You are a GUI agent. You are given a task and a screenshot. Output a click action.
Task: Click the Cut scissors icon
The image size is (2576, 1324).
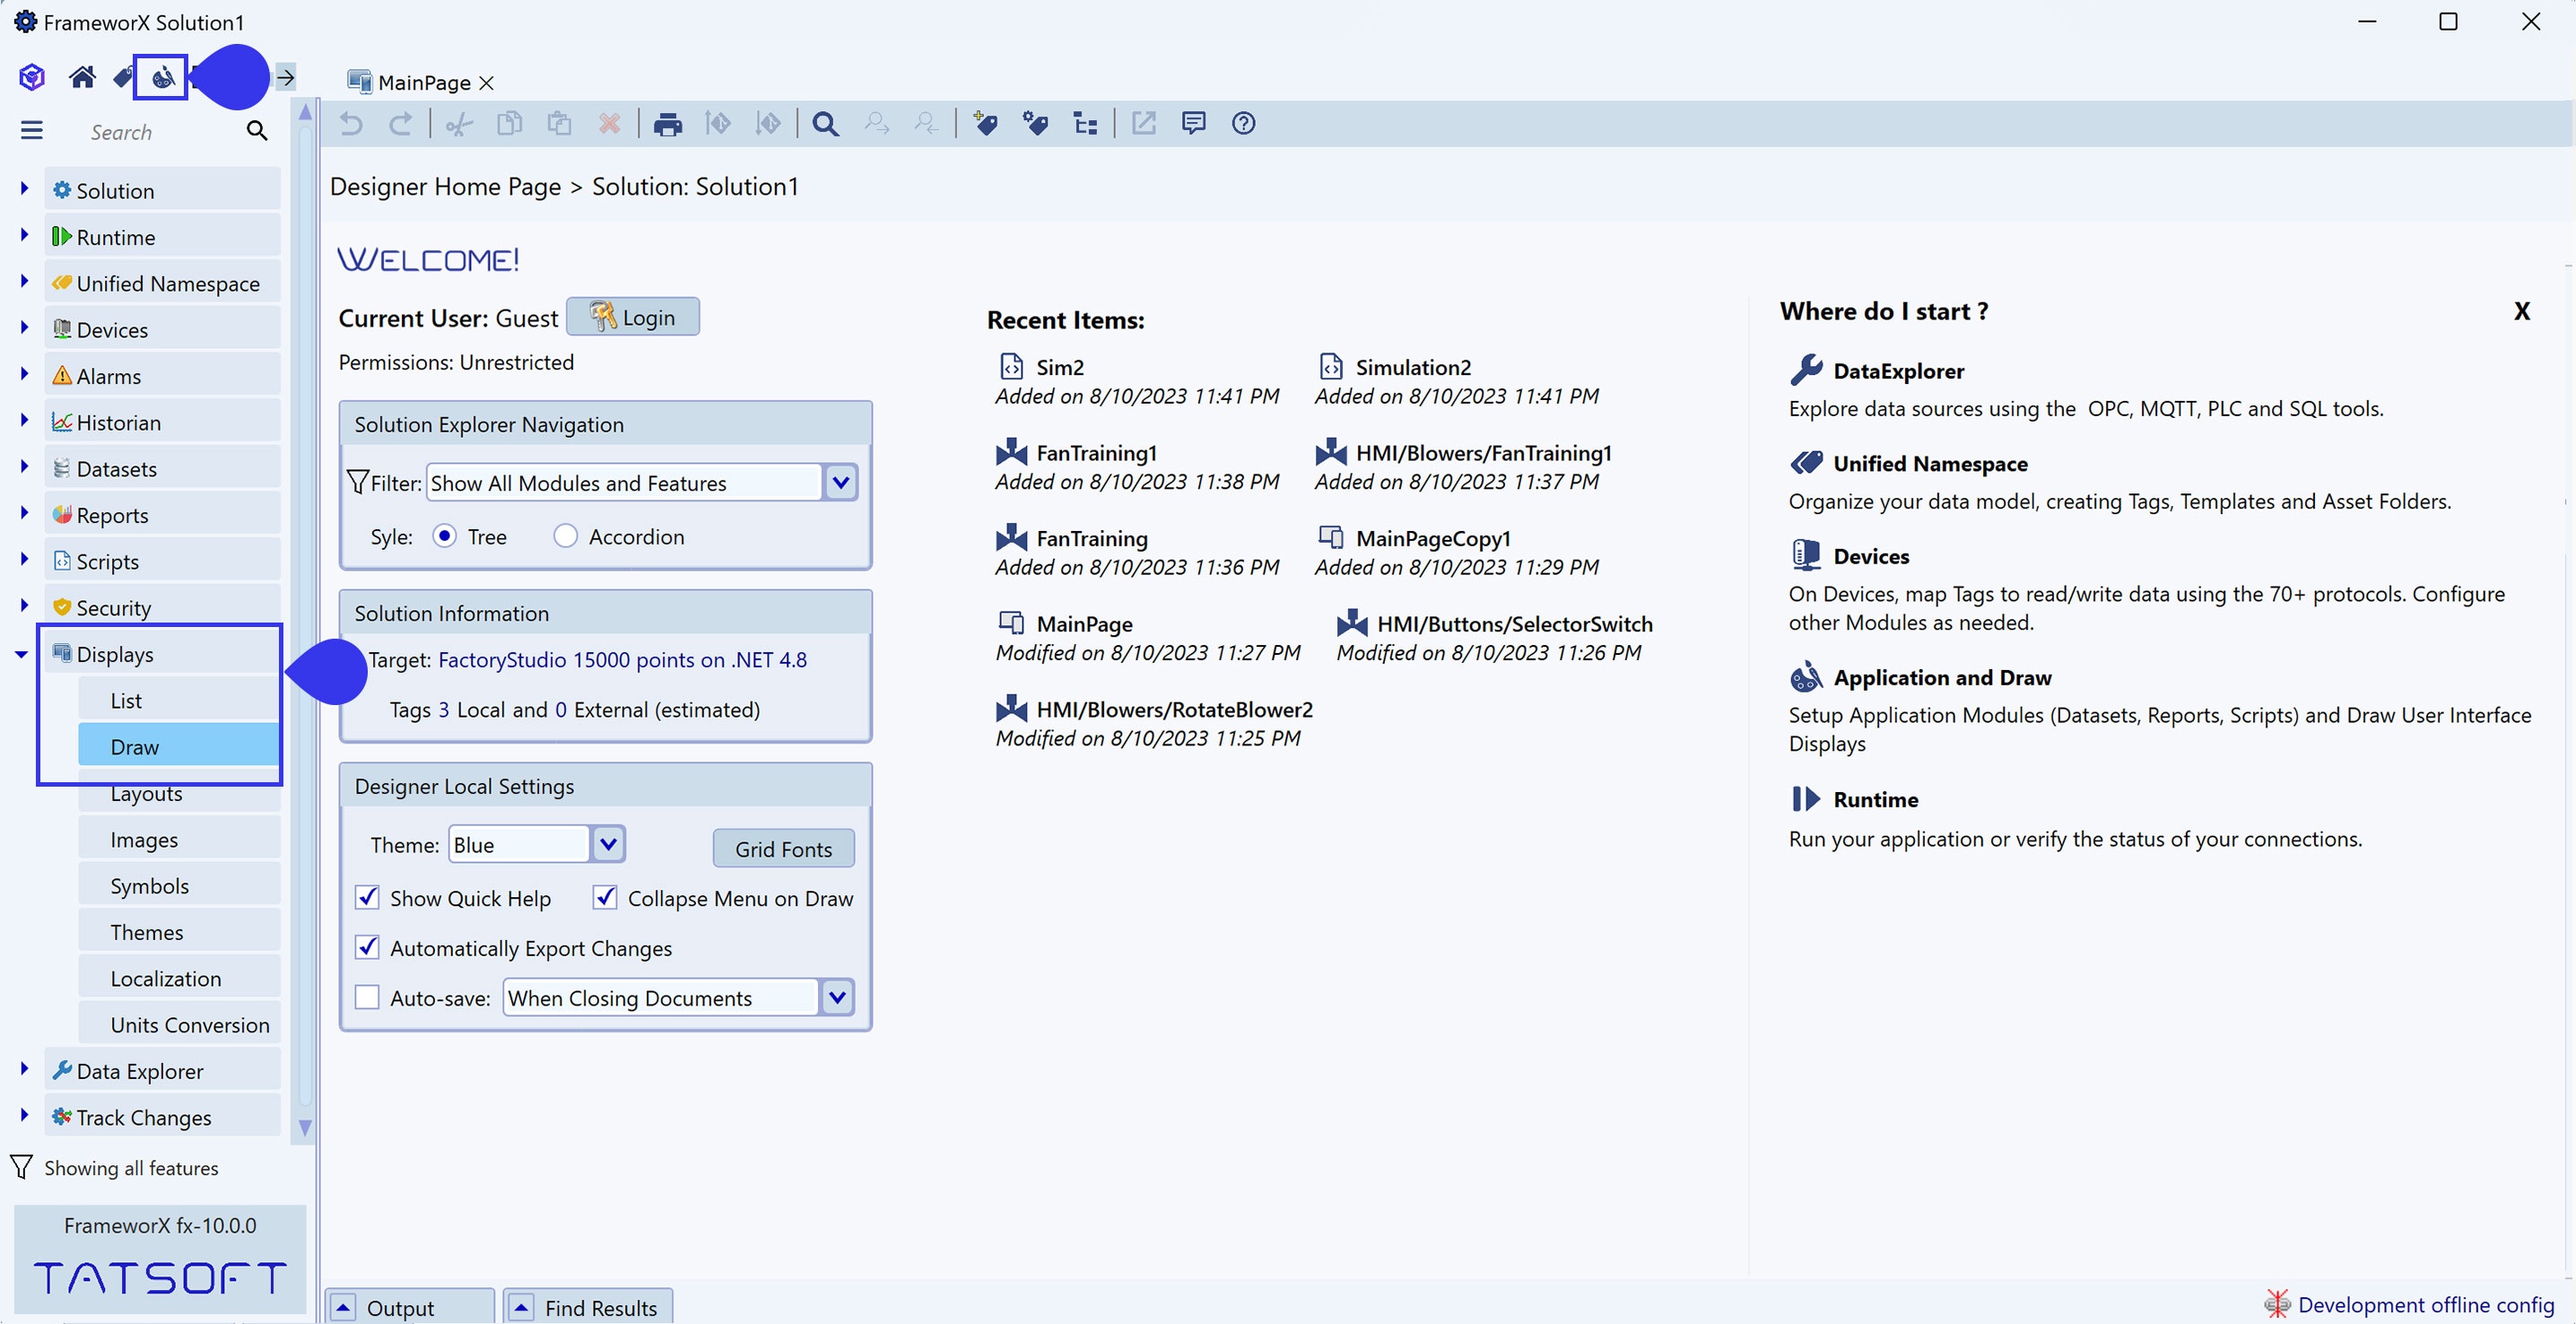pos(459,123)
